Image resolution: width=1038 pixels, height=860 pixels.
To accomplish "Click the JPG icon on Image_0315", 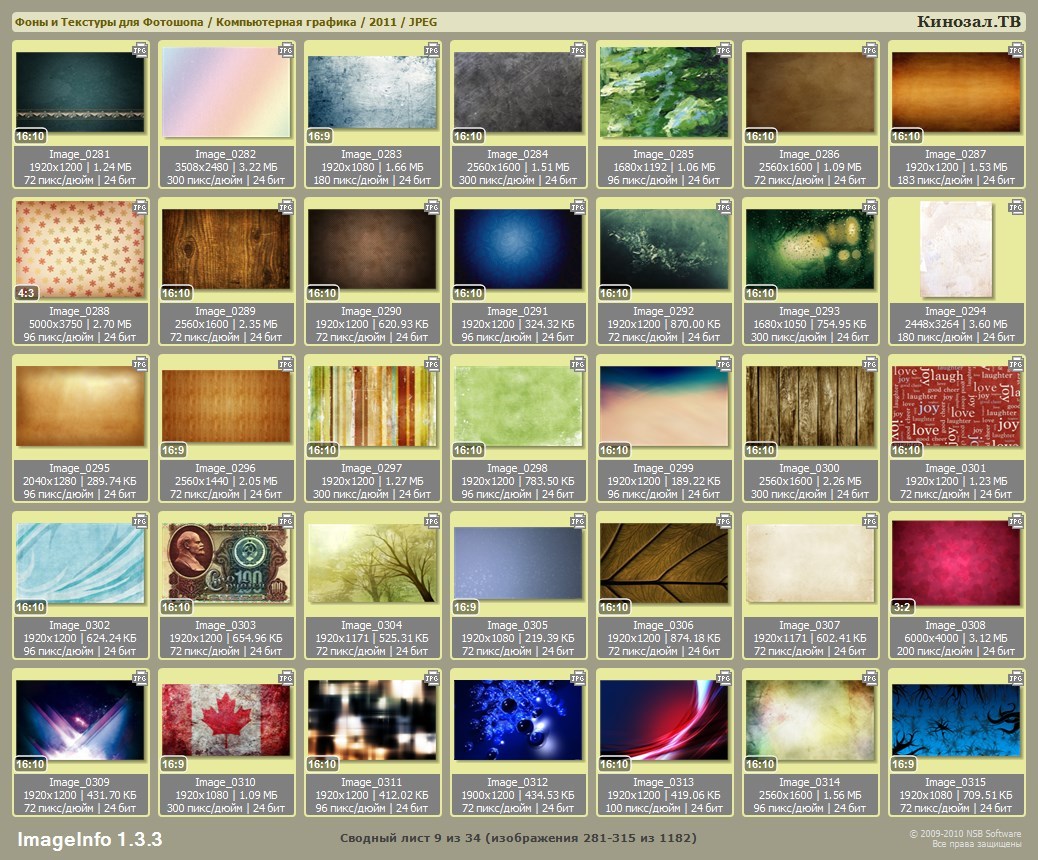I will pyautogui.click(x=1016, y=677).
